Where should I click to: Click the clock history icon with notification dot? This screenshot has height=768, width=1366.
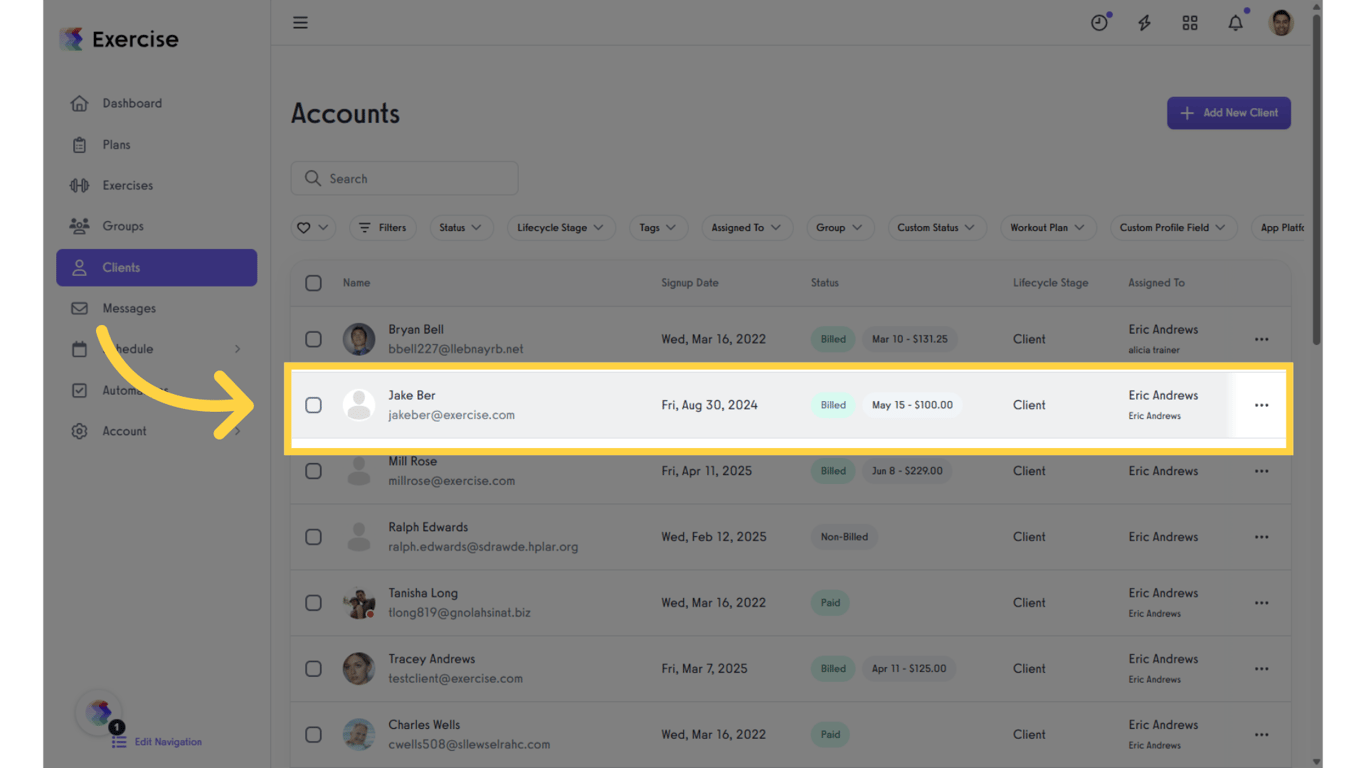tap(1099, 22)
